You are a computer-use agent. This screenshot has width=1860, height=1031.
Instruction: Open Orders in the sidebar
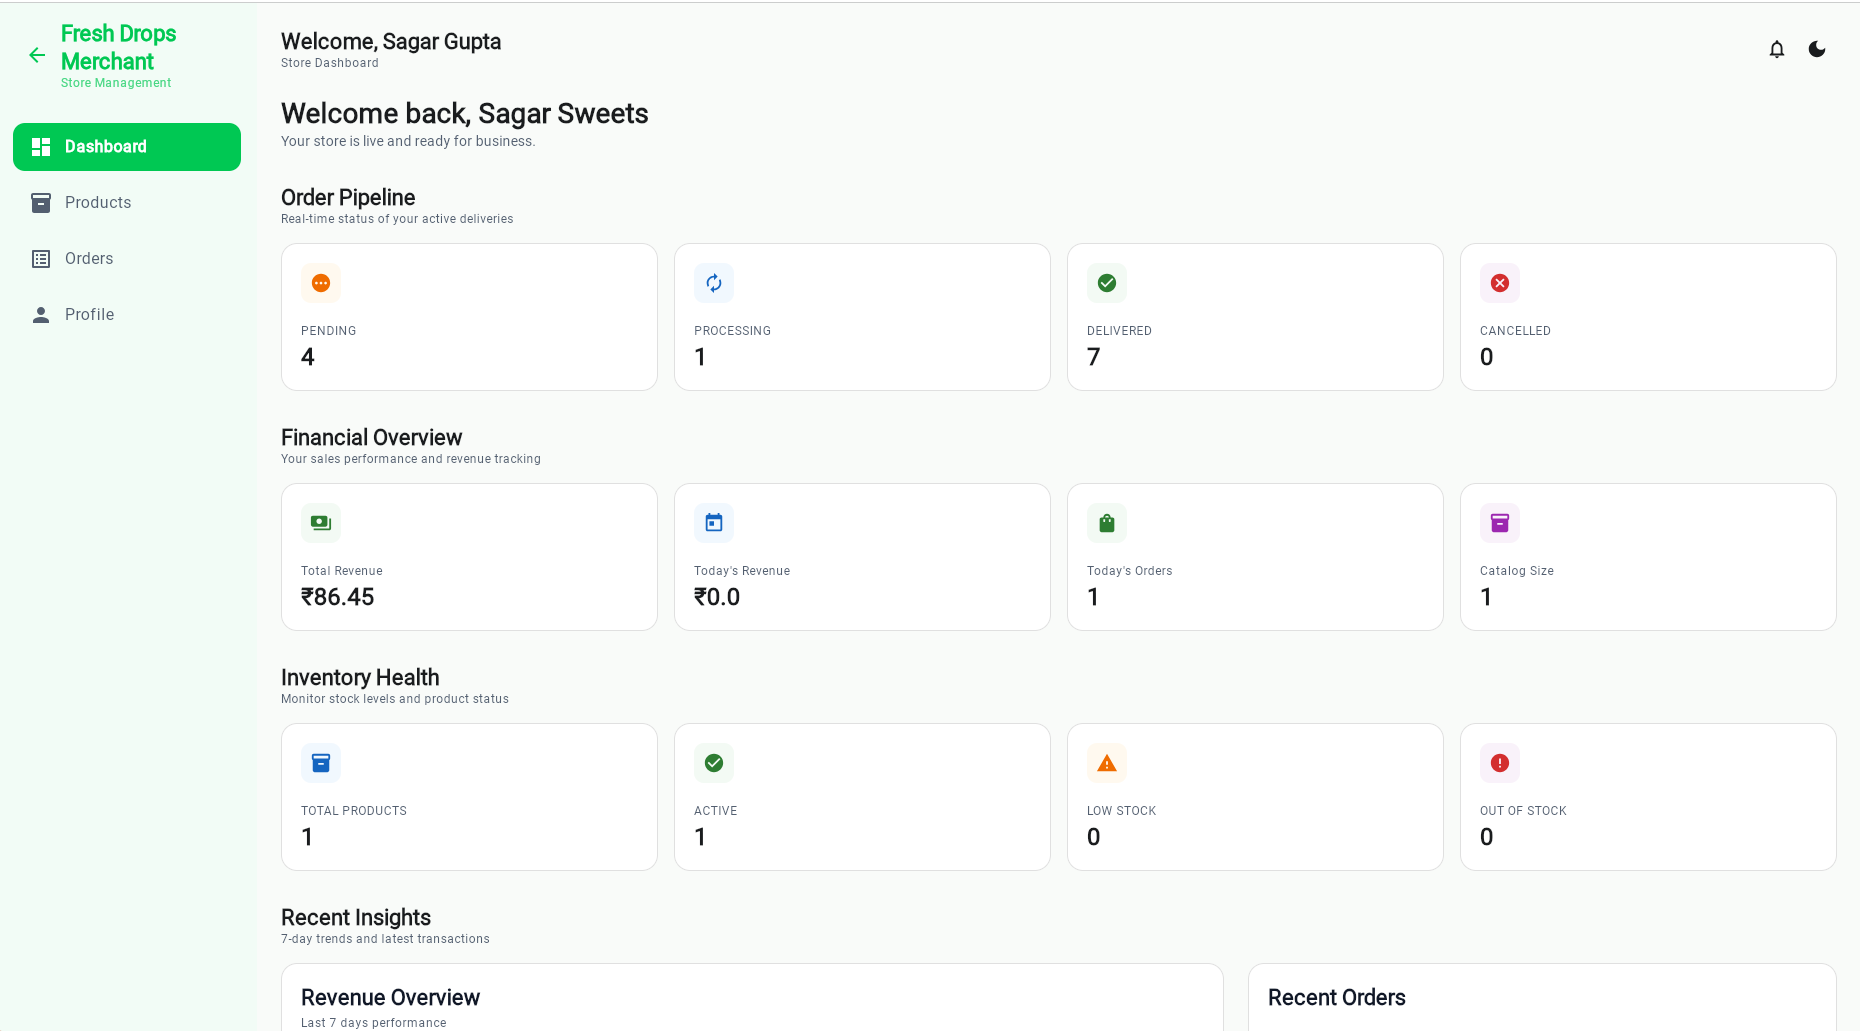pyautogui.click(x=127, y=259)
